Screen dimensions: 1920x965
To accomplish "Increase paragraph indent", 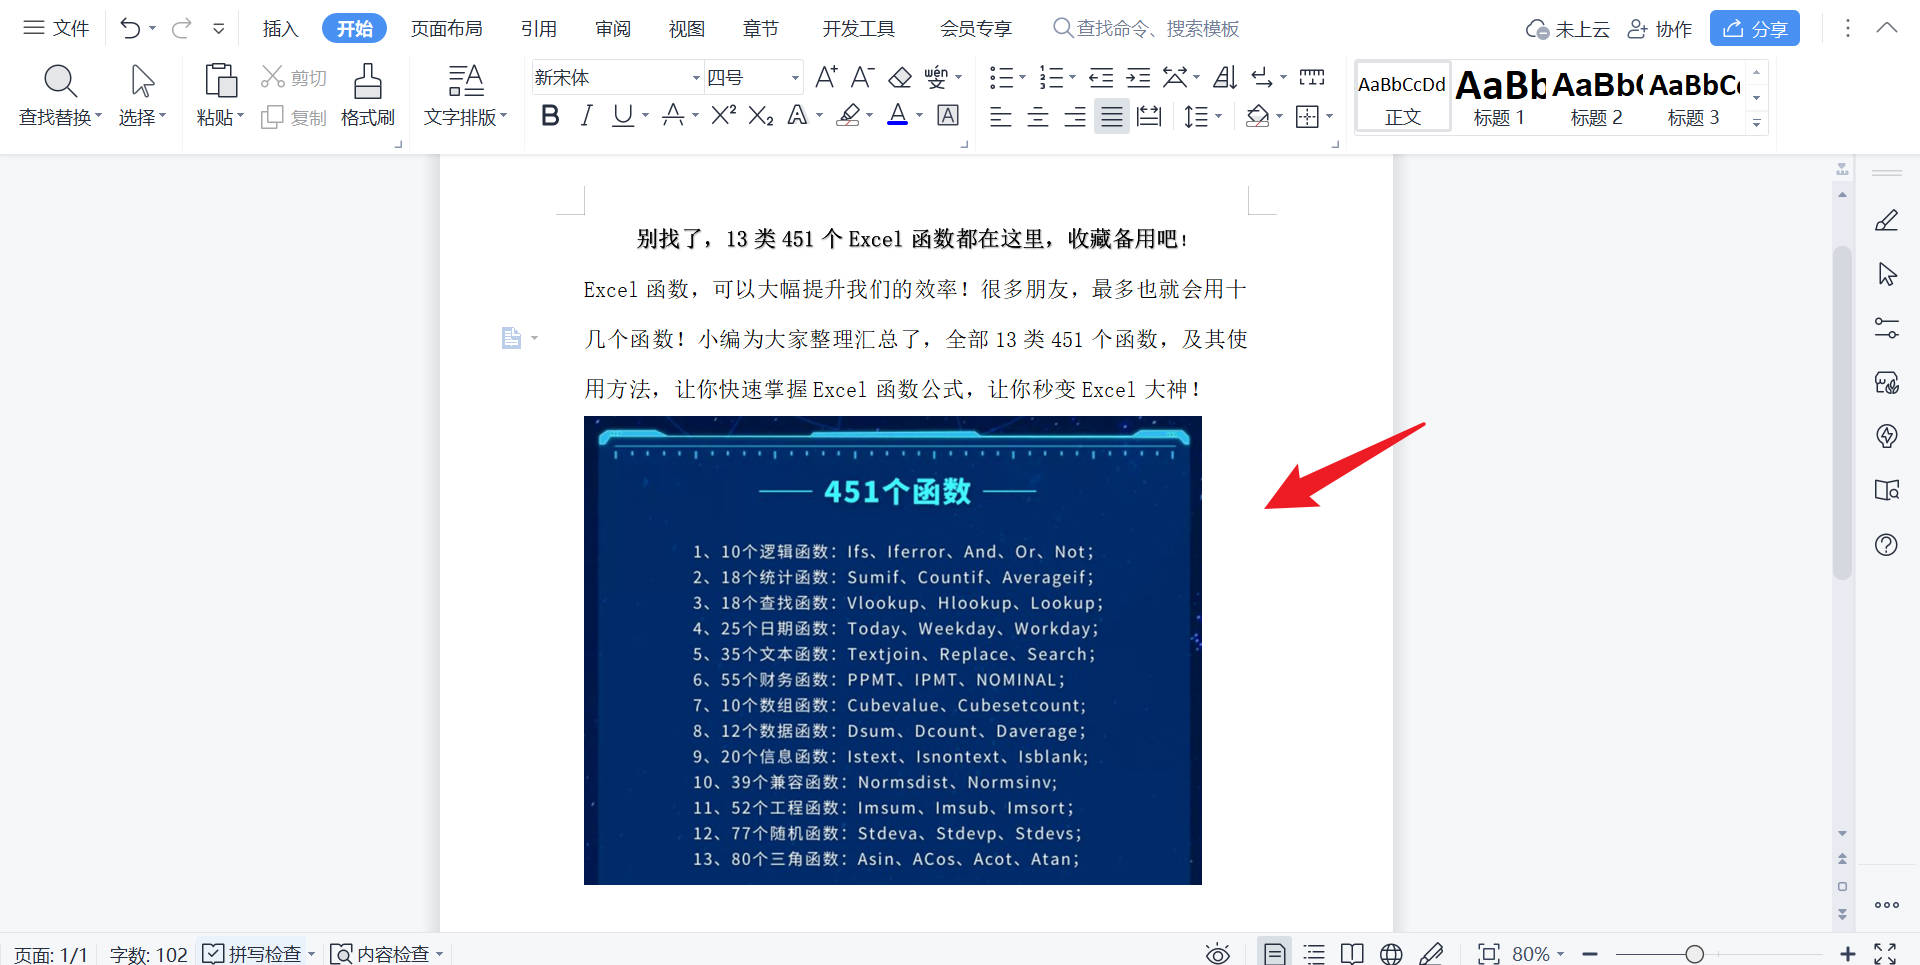I will click(x=1138, y=77).
